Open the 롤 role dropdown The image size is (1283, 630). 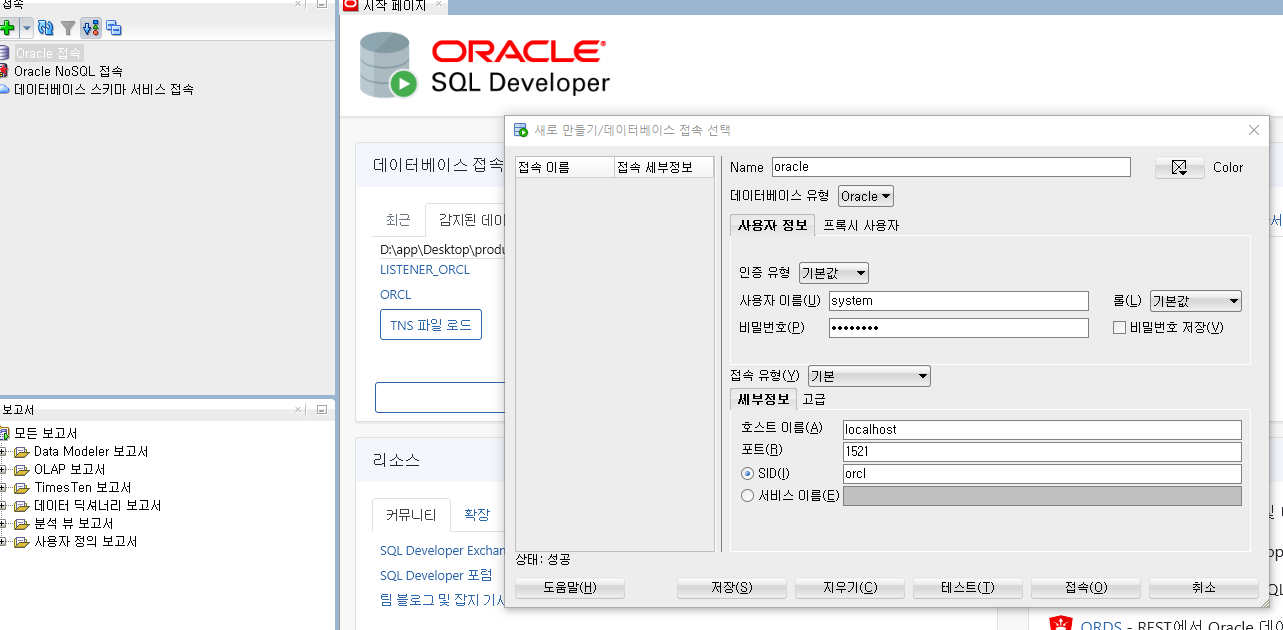[1196, 301]
